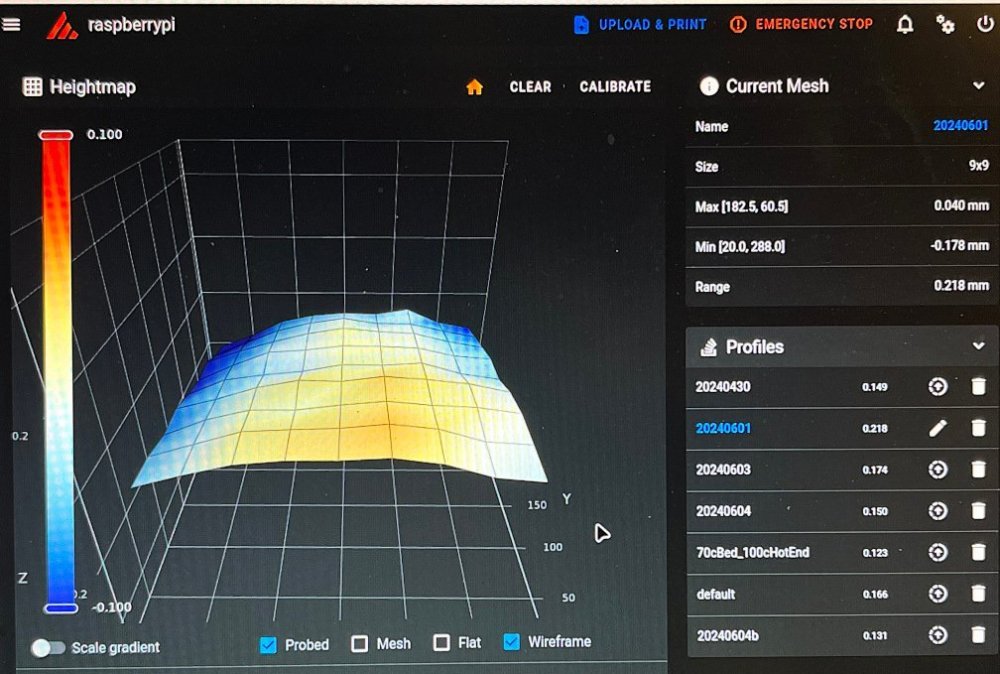Open the notifications bell
1000x674 pixels.
(x=904, y=25)
